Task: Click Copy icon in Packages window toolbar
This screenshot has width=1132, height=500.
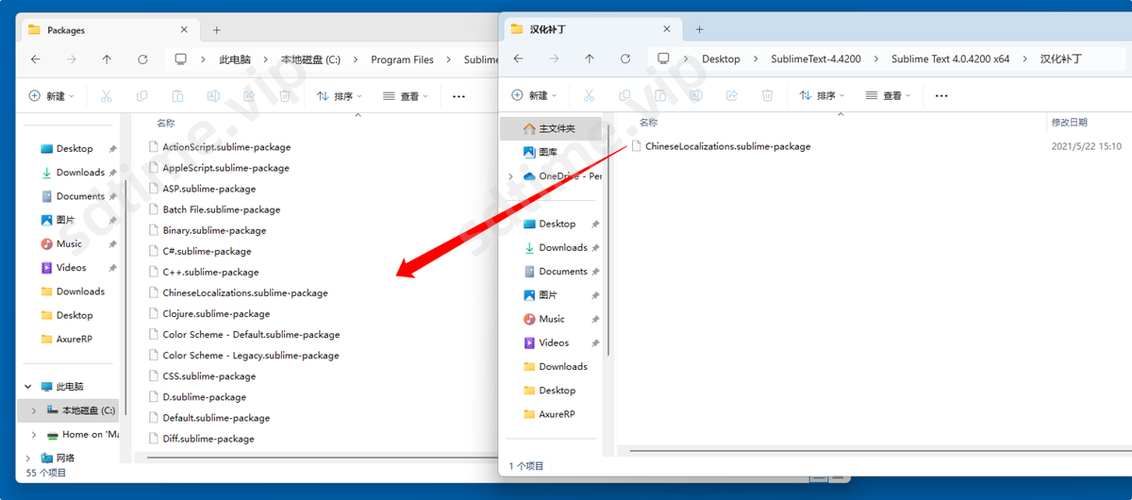Action: point(142,96)
